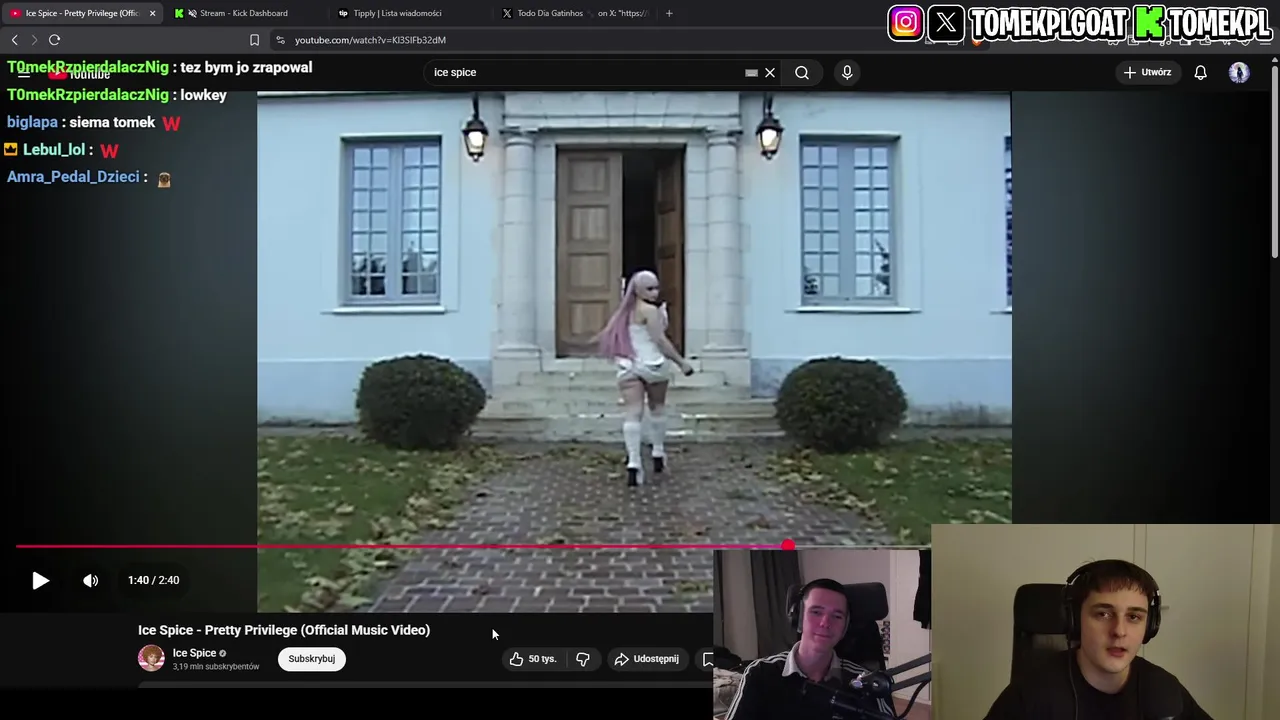Reload the page with the refresh icon
1280x720 pixels.
pyautogui.click(x=54, y=40)
